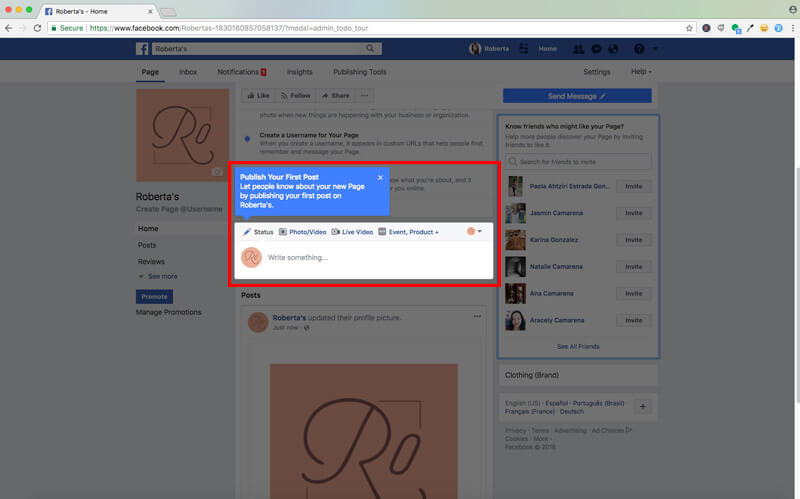800x499 pixels.
Task: Click the Share button
Action: pyautogui.click(x=335, y=95)
